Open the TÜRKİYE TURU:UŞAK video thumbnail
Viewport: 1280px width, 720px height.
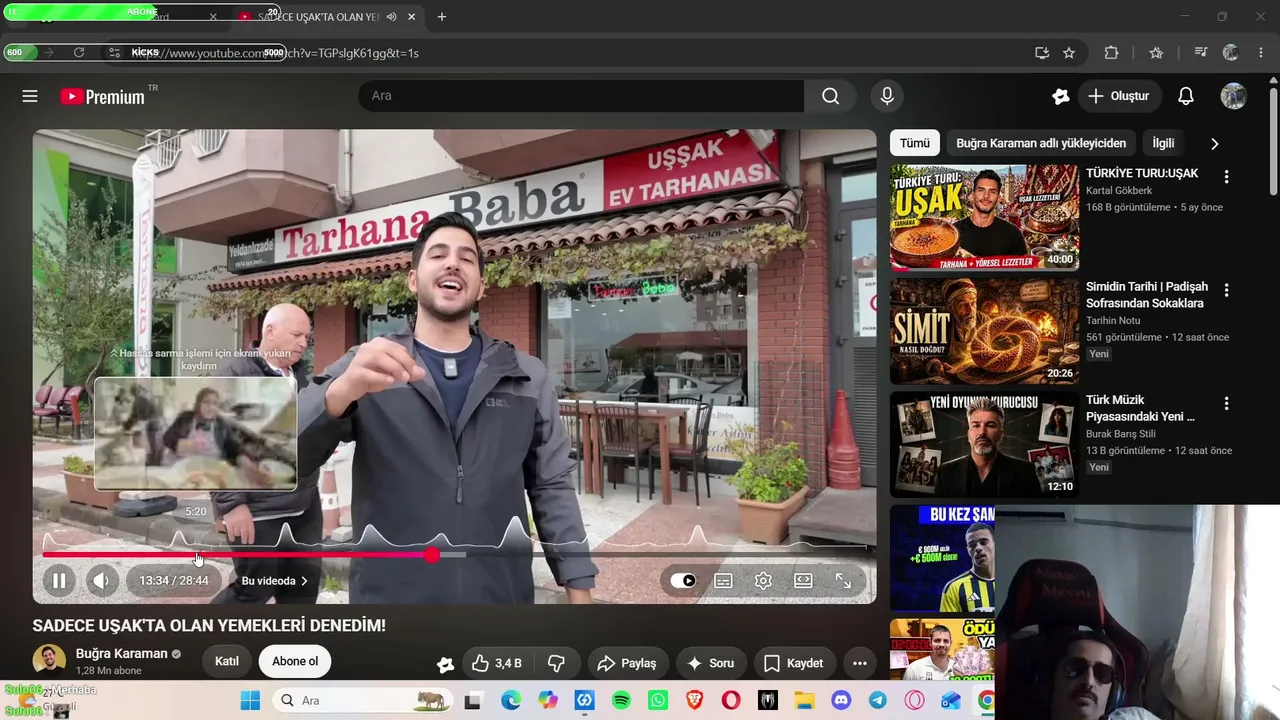tap(984, 218)
